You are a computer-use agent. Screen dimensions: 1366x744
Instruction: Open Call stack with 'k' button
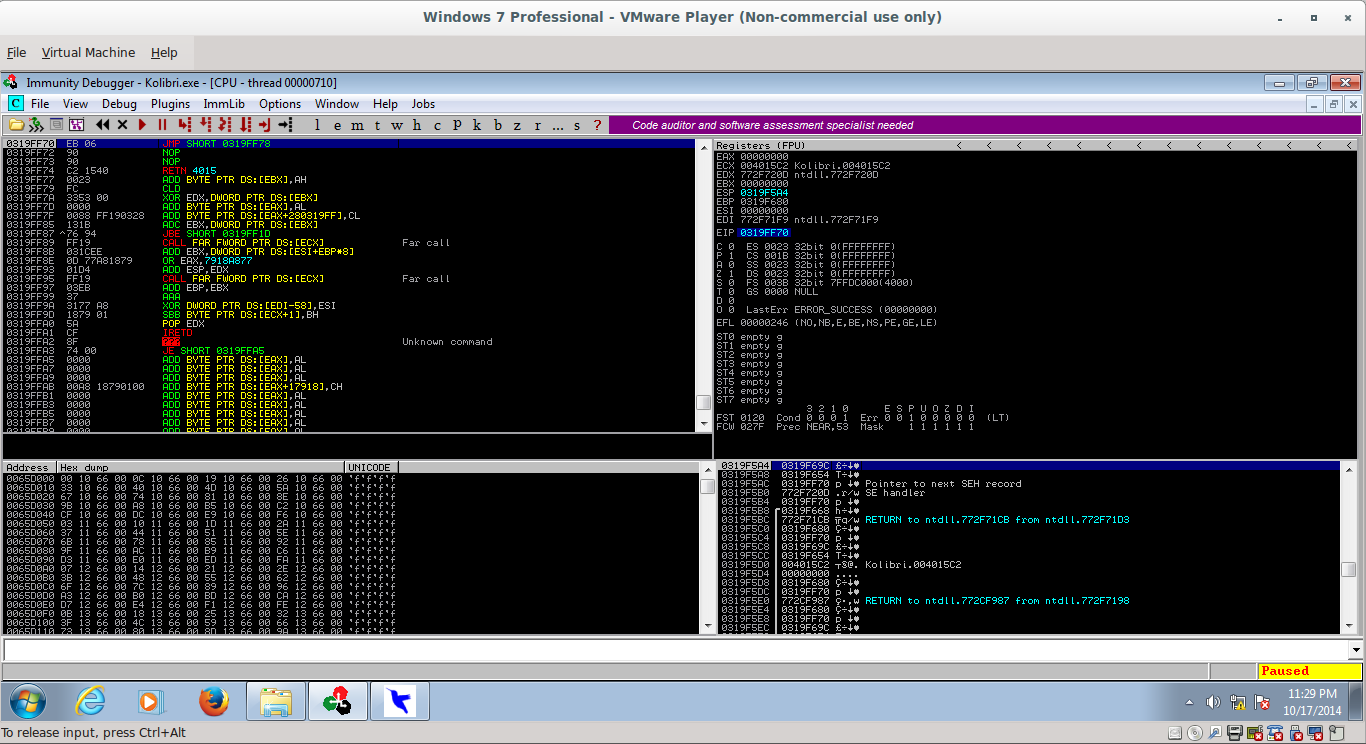(x=477, y=125)
